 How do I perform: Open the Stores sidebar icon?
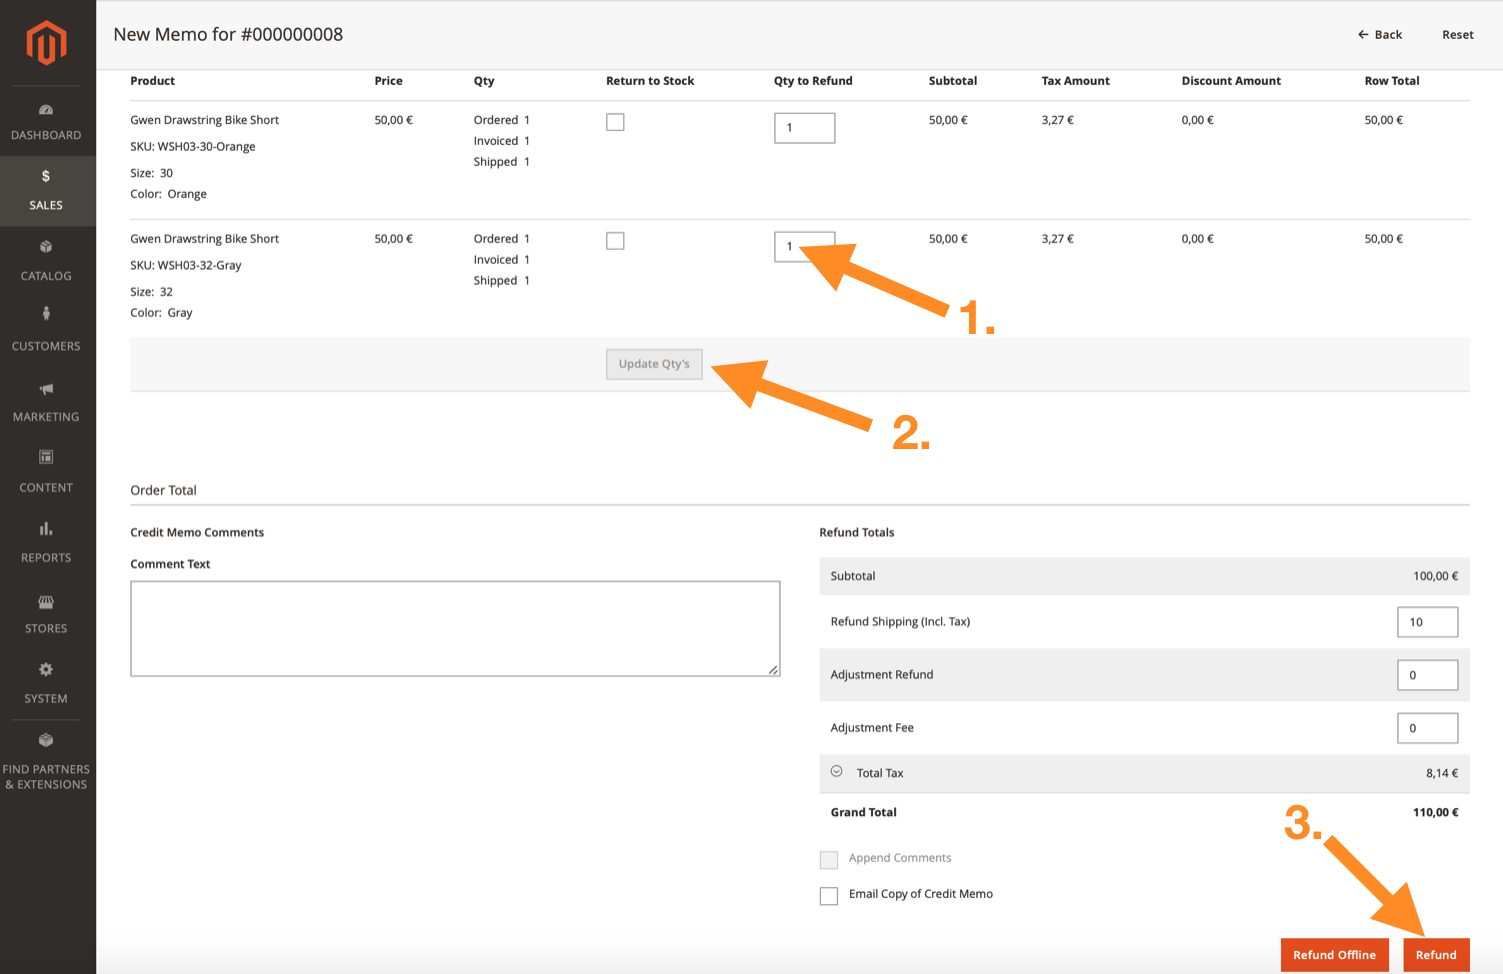(x=46, y=602)
